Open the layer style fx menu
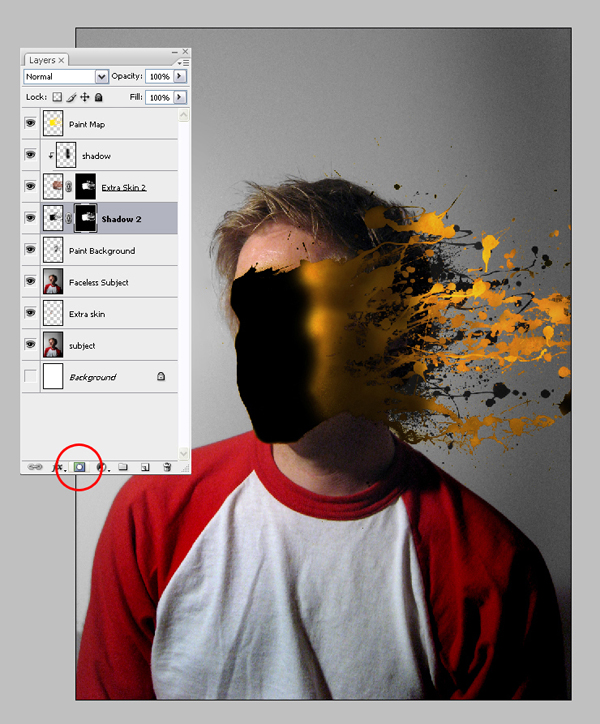 pyautogui.click(x=59, y=467)
